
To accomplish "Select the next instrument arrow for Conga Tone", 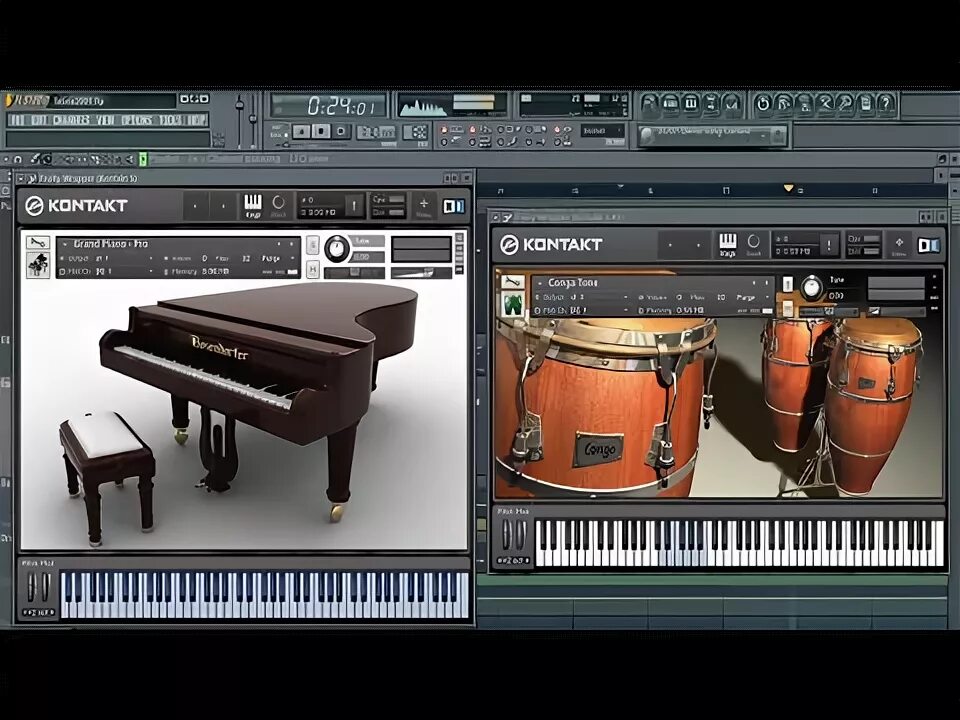I will click(x=767, y=283).
